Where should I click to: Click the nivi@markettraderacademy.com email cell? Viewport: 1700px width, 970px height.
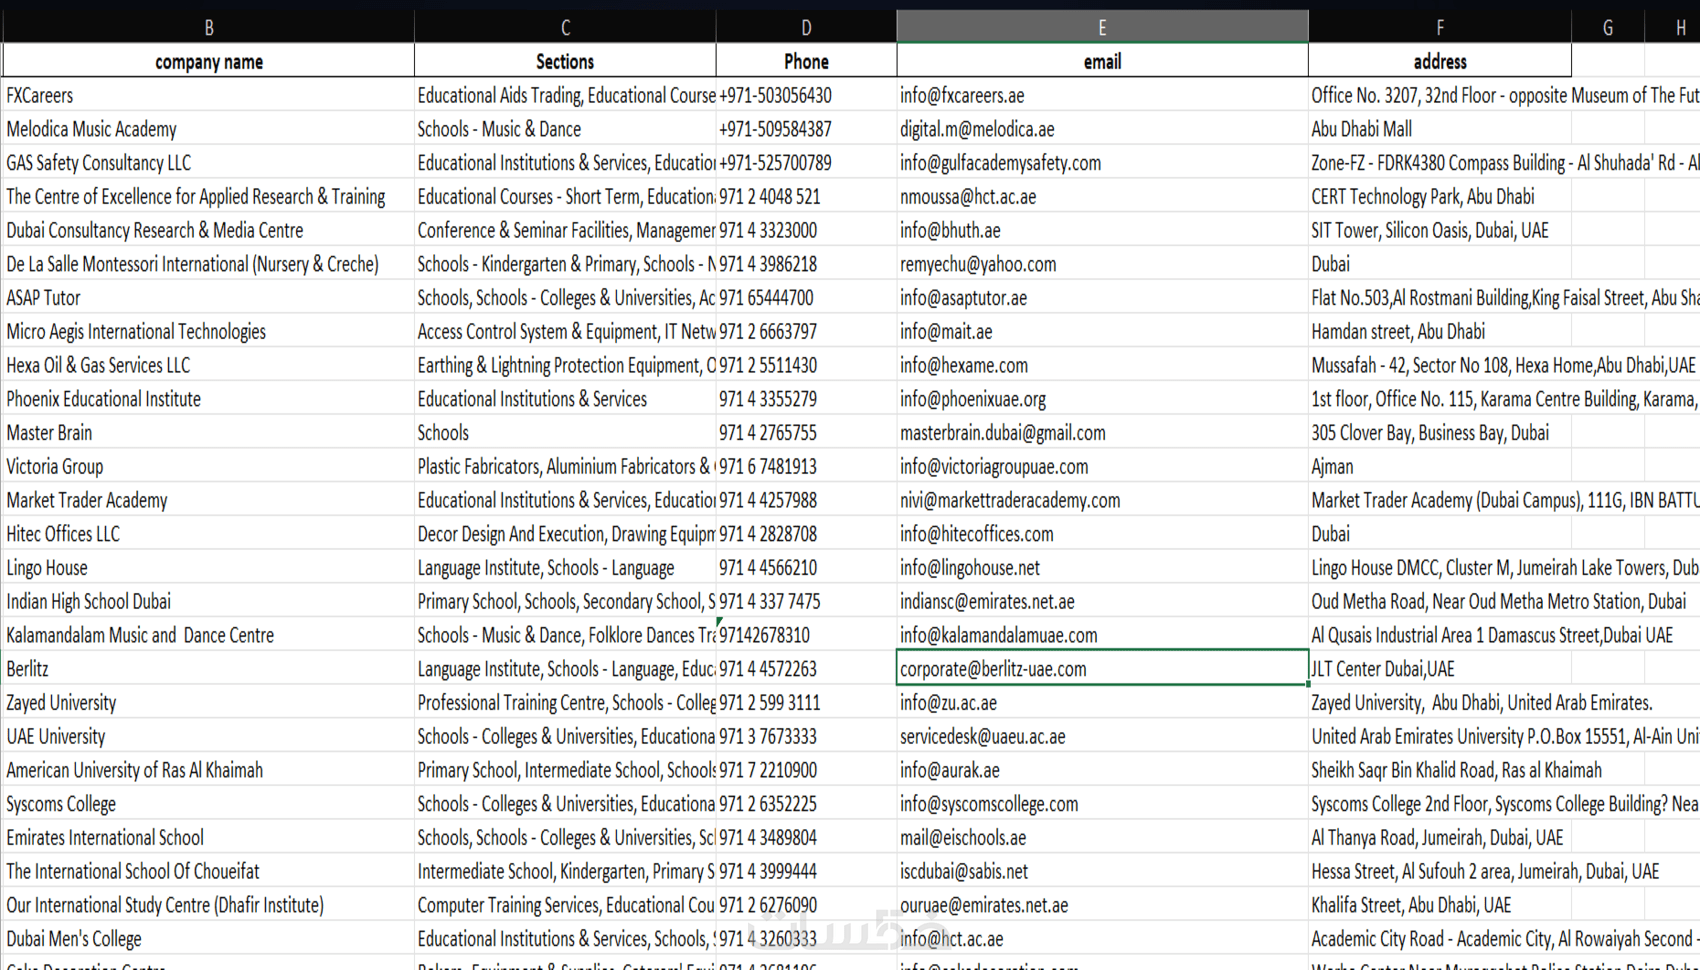pyautogui.click(x=1102, y=500)
